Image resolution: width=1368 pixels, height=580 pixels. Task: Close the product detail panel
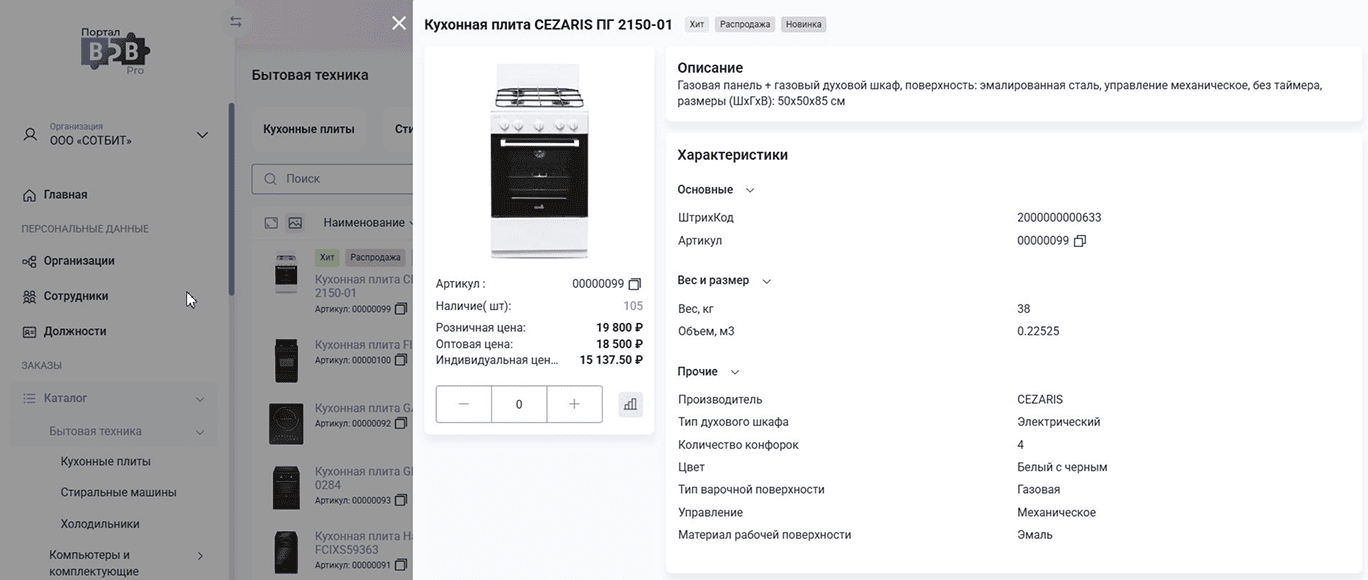(x=399, y=23)
